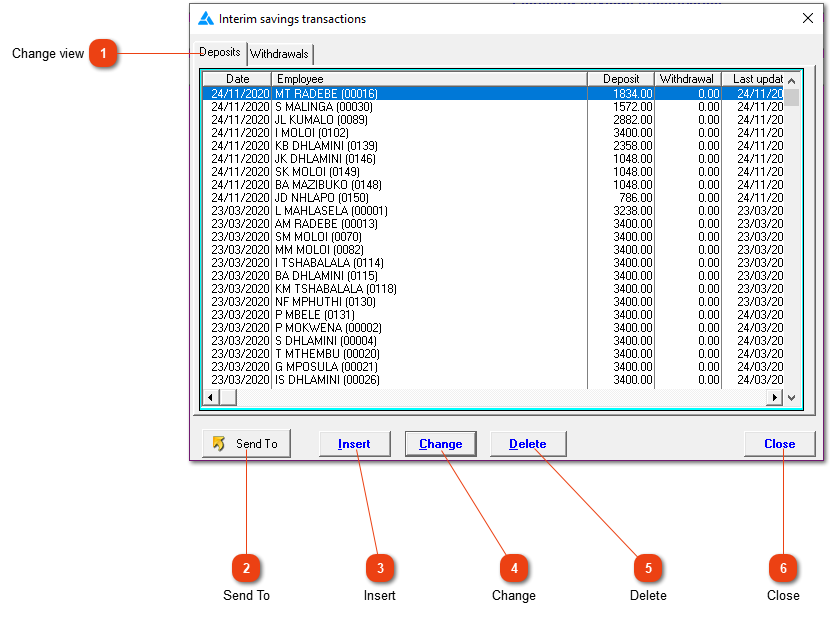Select row I TSHABALALA (0114)
The image size is (832, 619).
[493, 263]
